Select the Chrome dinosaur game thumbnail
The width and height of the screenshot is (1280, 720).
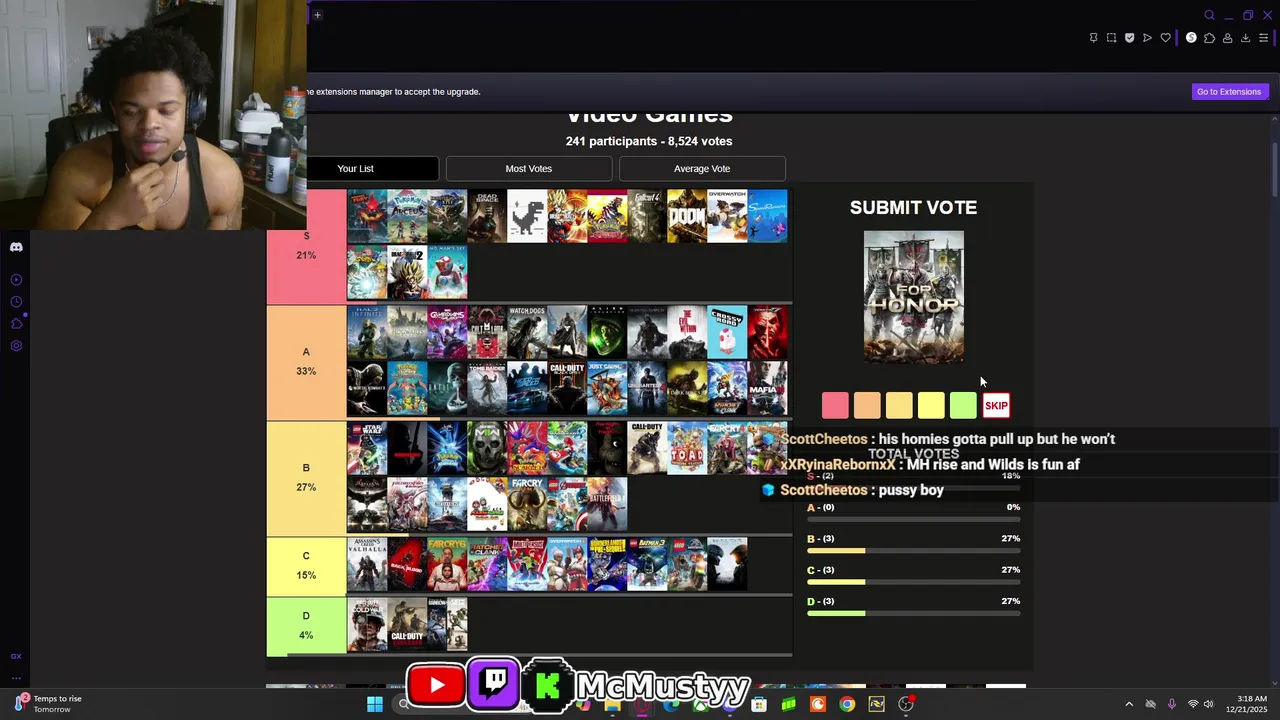527,216
